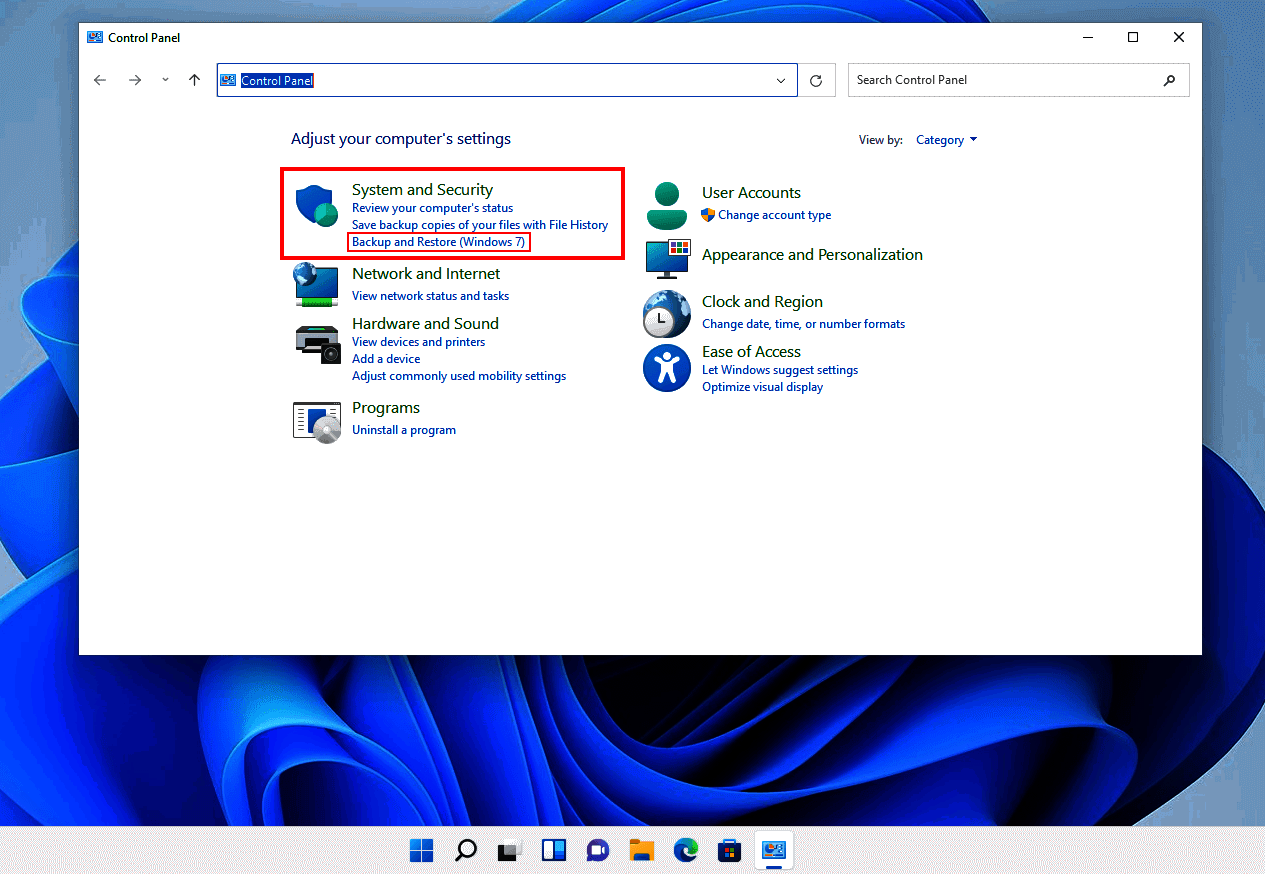
Task: Click the Hardware and Sound printer icon
Action: click(x=316, y=342)
